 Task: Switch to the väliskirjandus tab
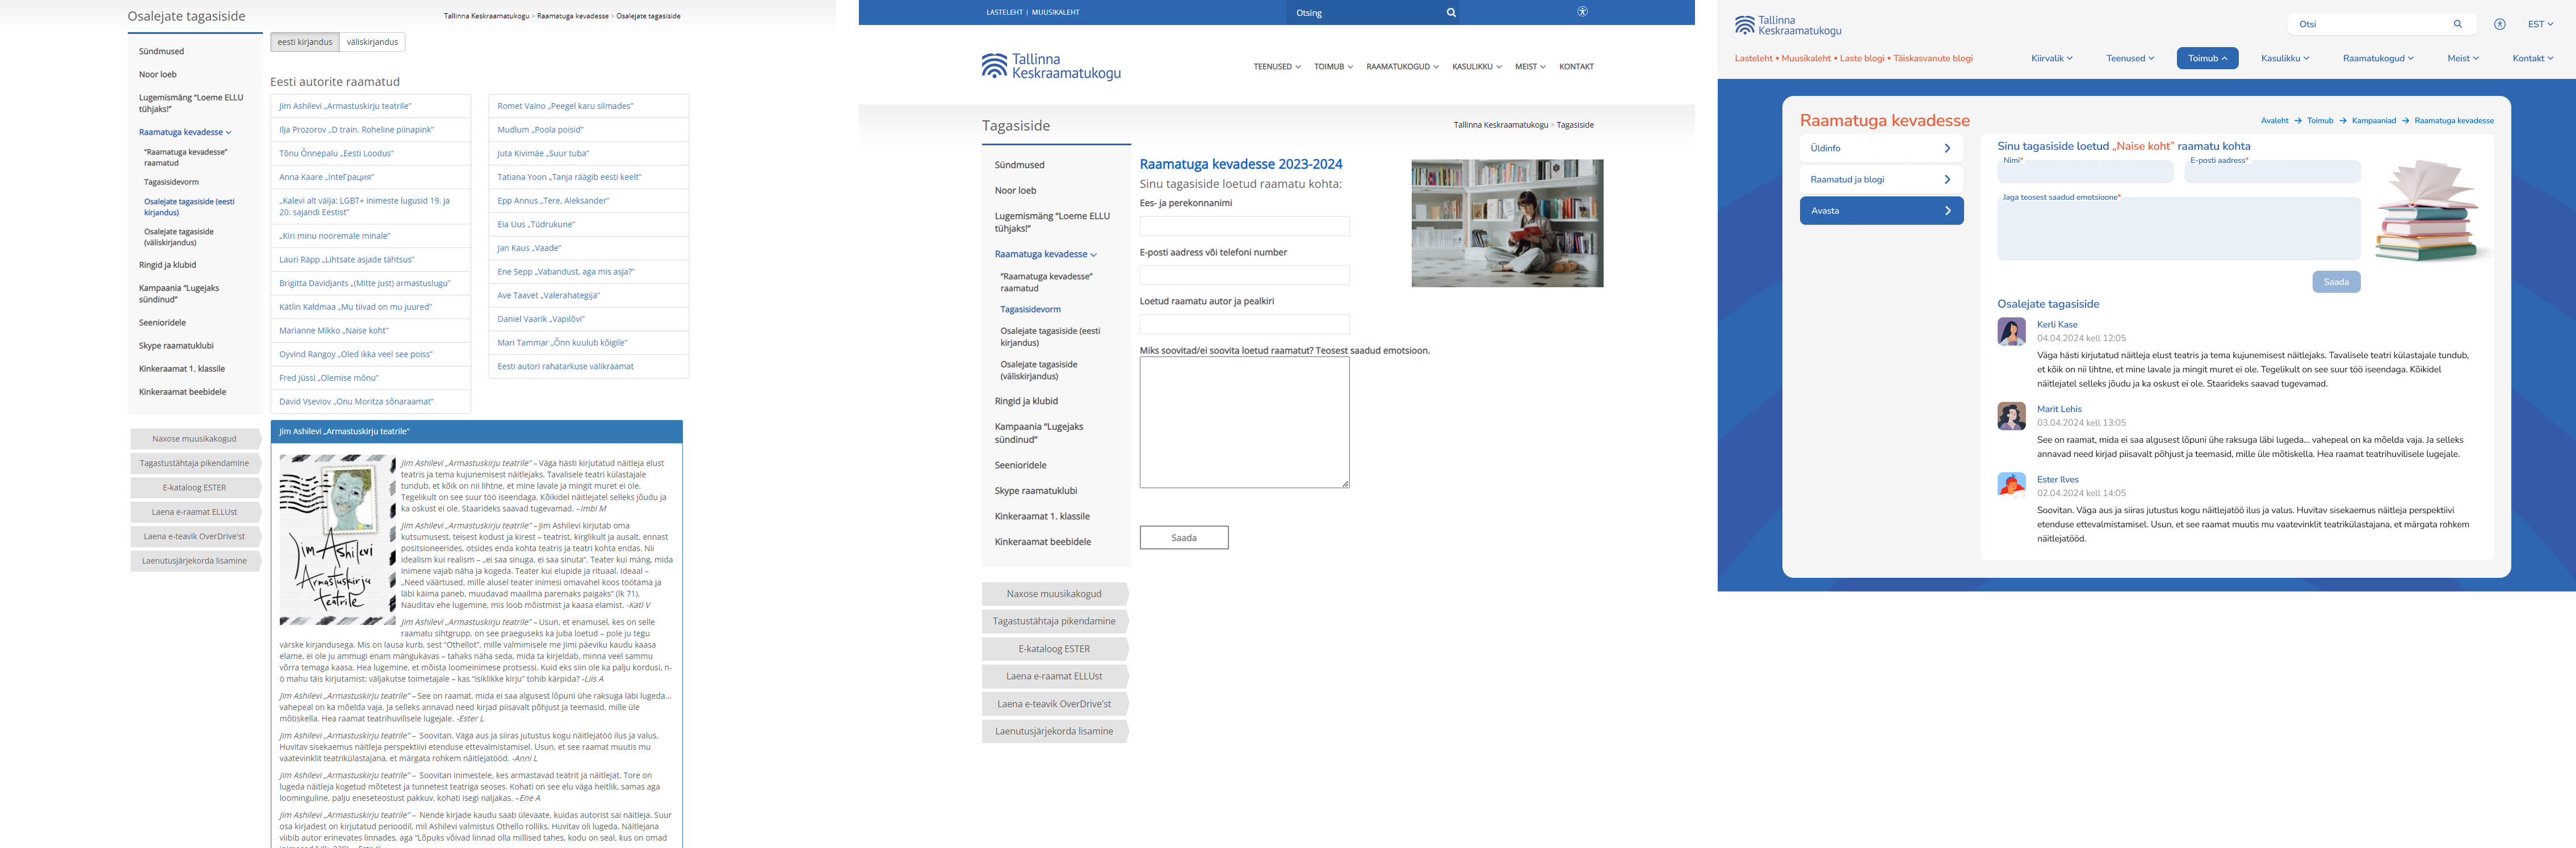[371, 41]
